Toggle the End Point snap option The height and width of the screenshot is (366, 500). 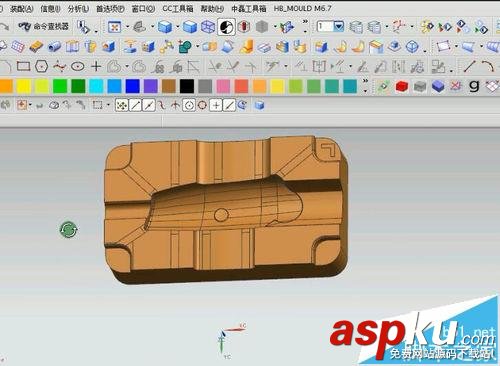point(135,105)
